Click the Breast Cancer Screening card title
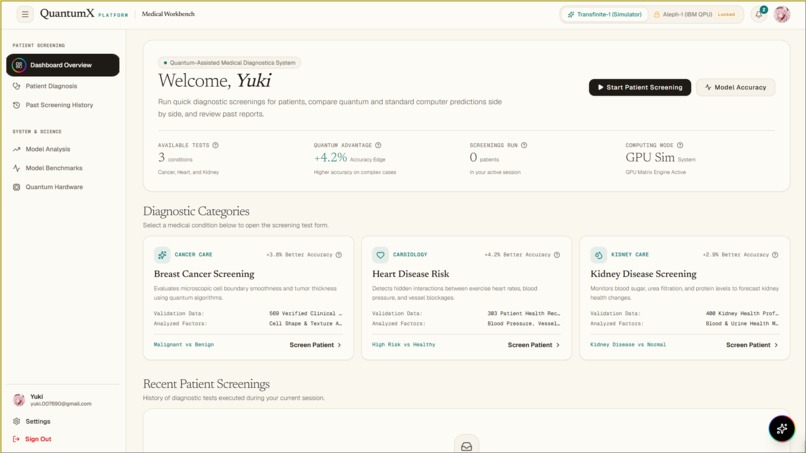 pos(204,274)
